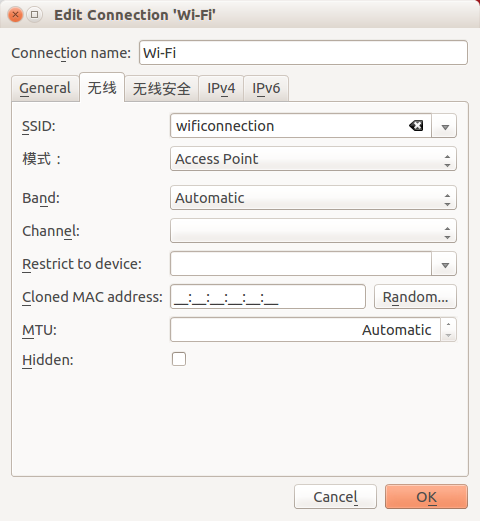
Task: Confirm changes with the OK button
Action: (x=426, y=497)
